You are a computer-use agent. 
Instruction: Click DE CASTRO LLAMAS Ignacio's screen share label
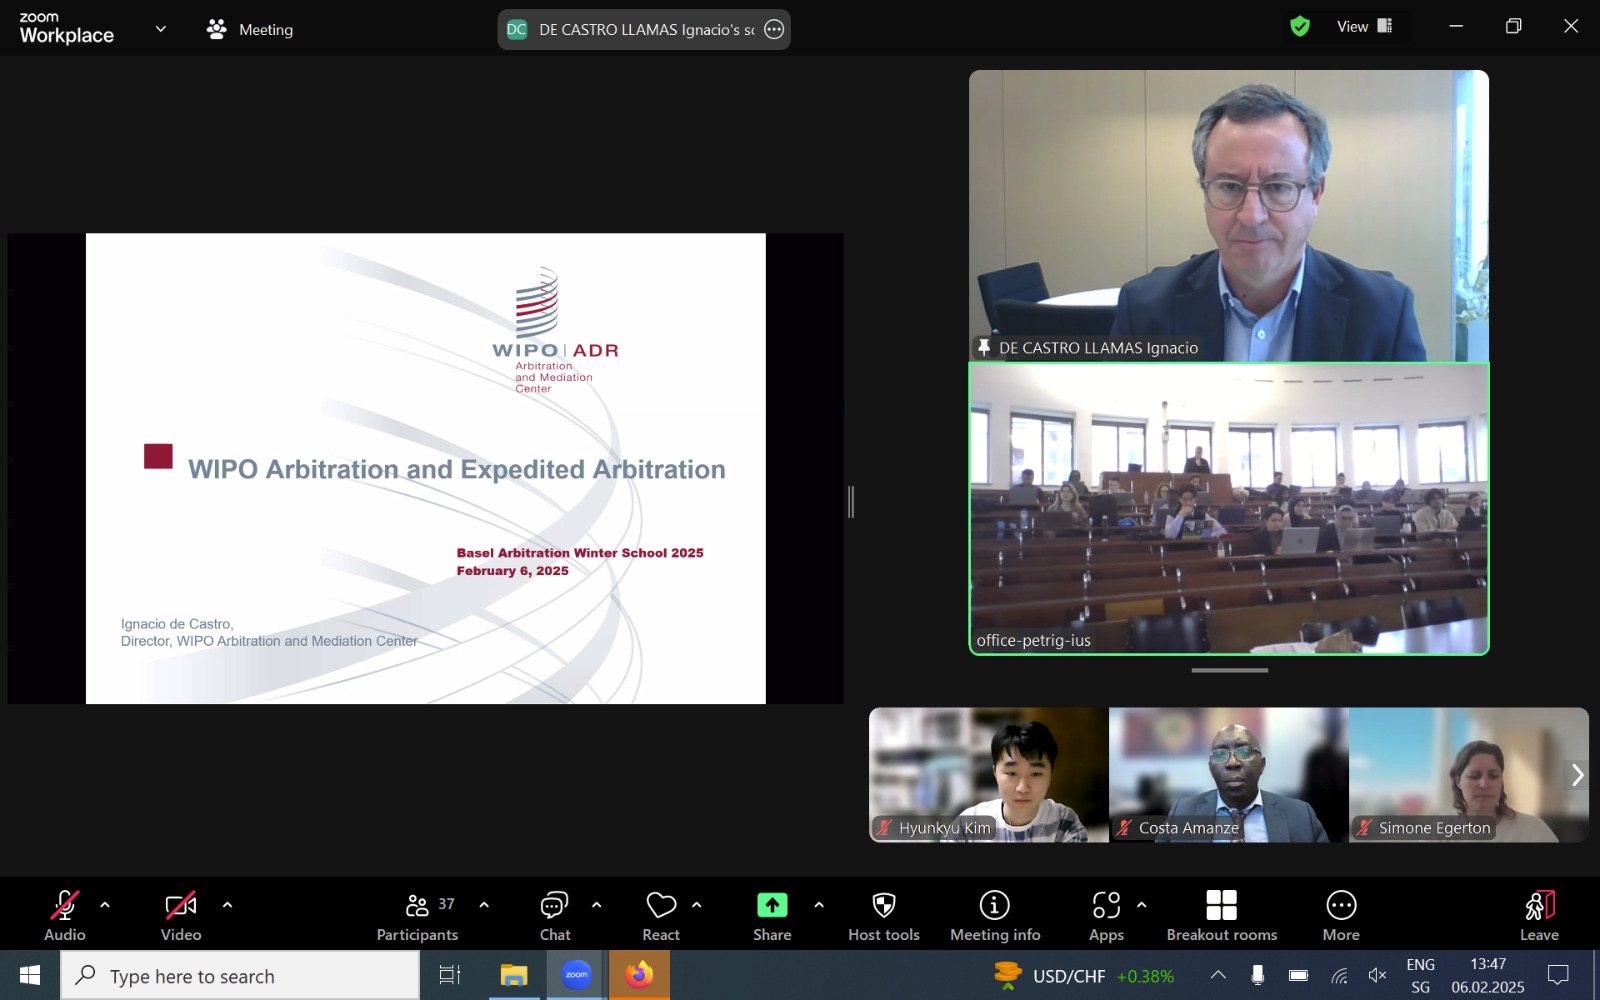click(646, 30)
